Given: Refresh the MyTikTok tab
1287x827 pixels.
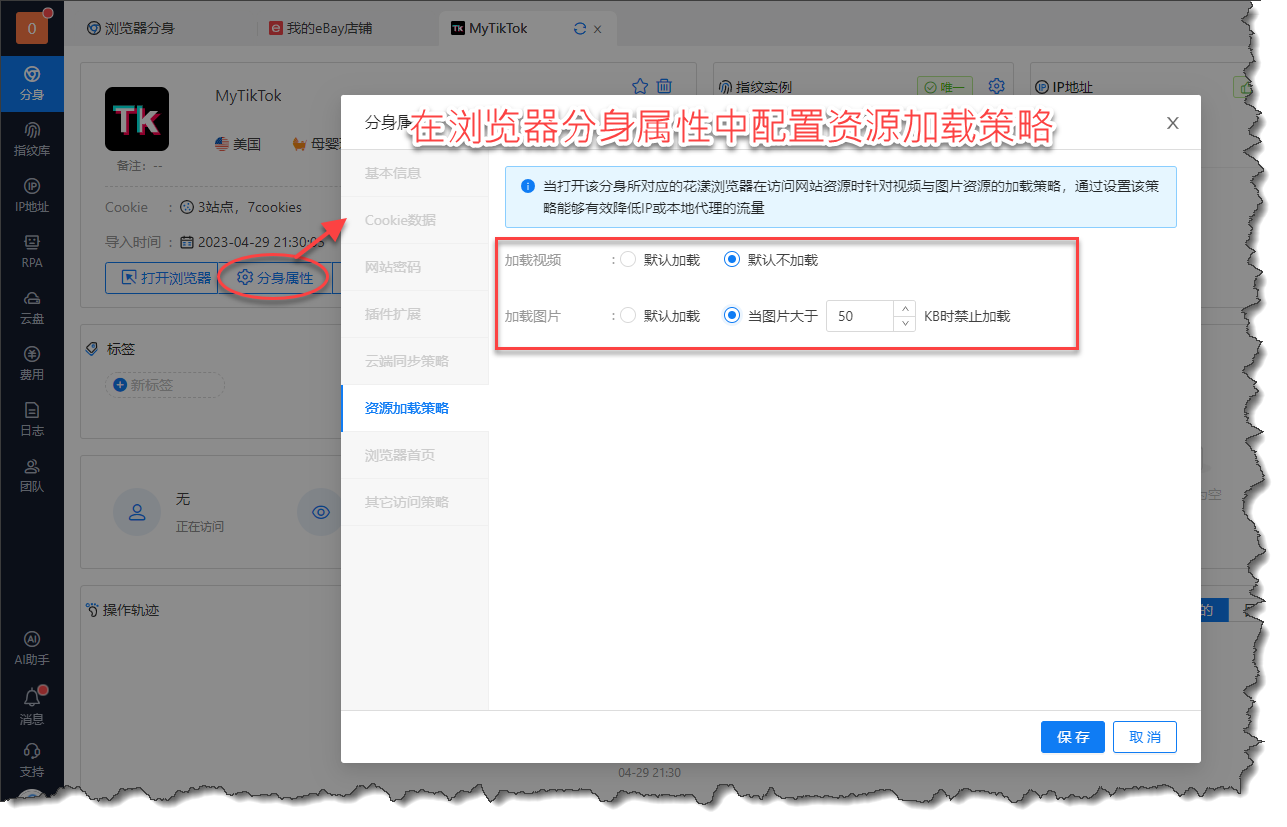Looking at the screenshot, I should [x=579, y=29].
